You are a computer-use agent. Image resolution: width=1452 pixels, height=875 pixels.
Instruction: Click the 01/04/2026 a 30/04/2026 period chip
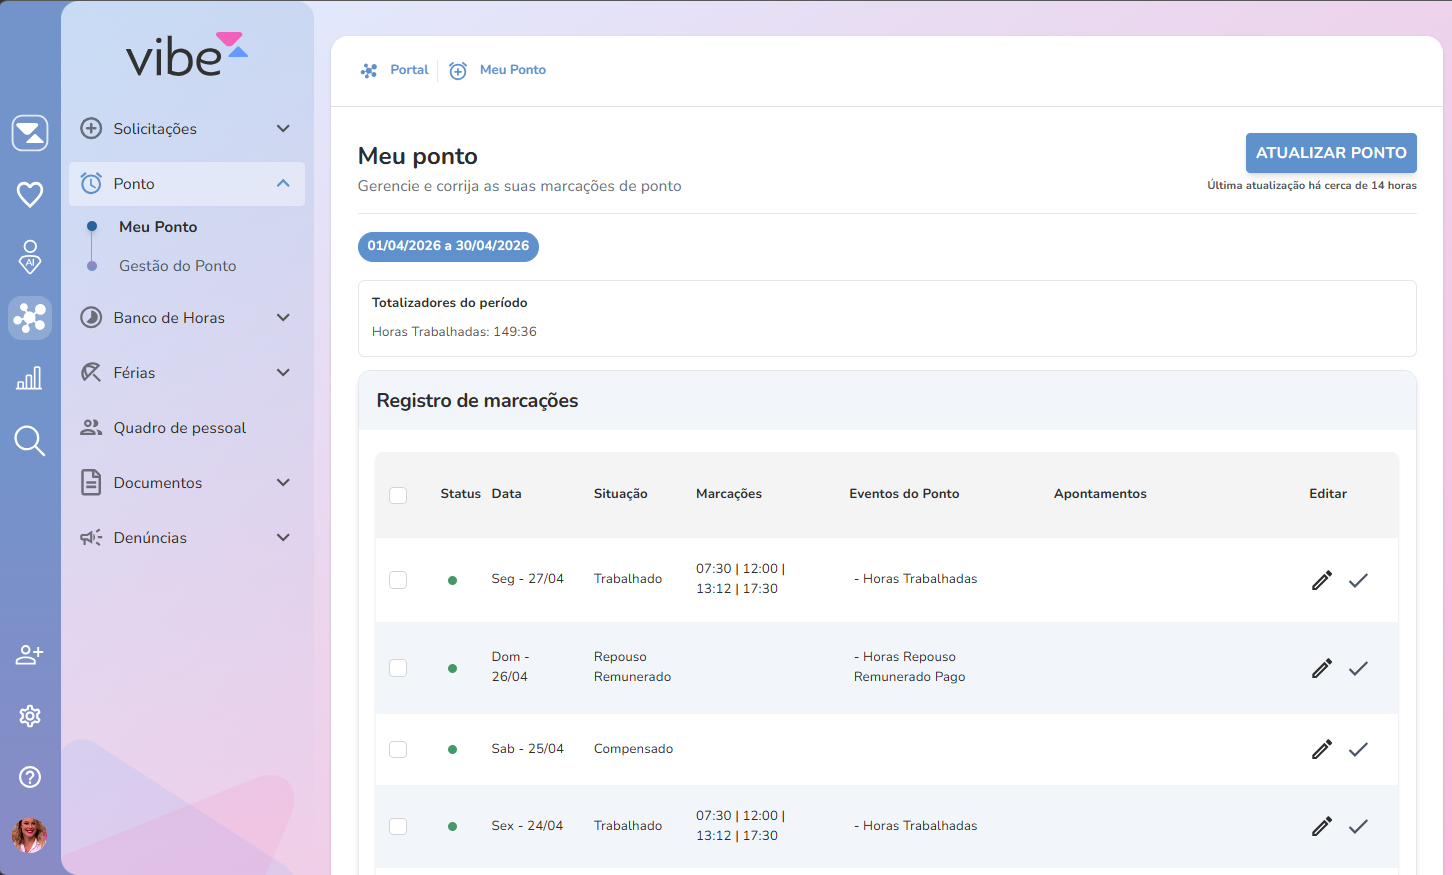[x=448, y=246]
